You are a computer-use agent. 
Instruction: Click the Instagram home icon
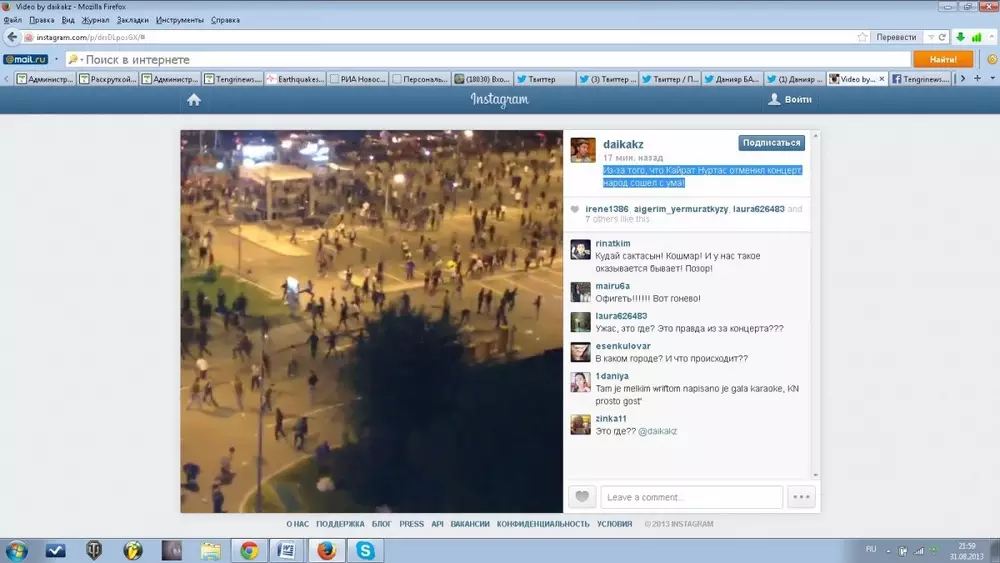point(194,100)
